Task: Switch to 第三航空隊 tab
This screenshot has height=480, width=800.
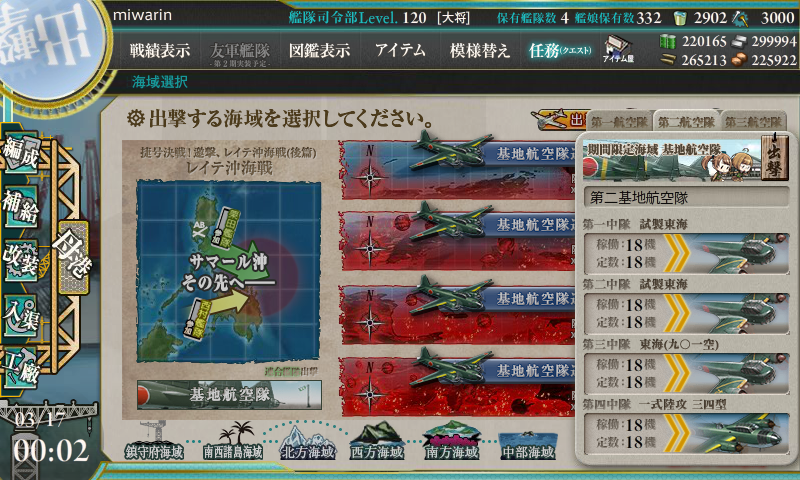Action: (x=754, y=122)
